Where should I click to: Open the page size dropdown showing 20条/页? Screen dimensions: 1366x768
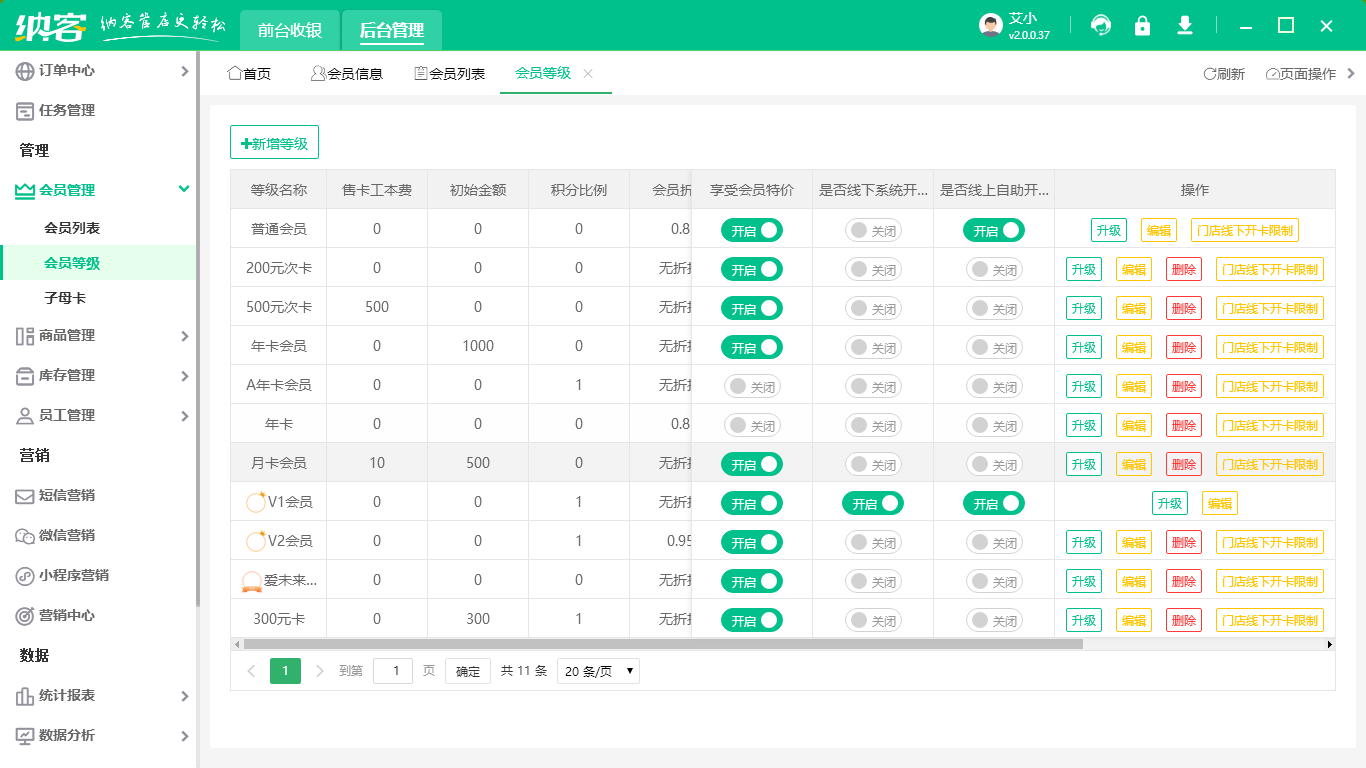coord(598,671)
